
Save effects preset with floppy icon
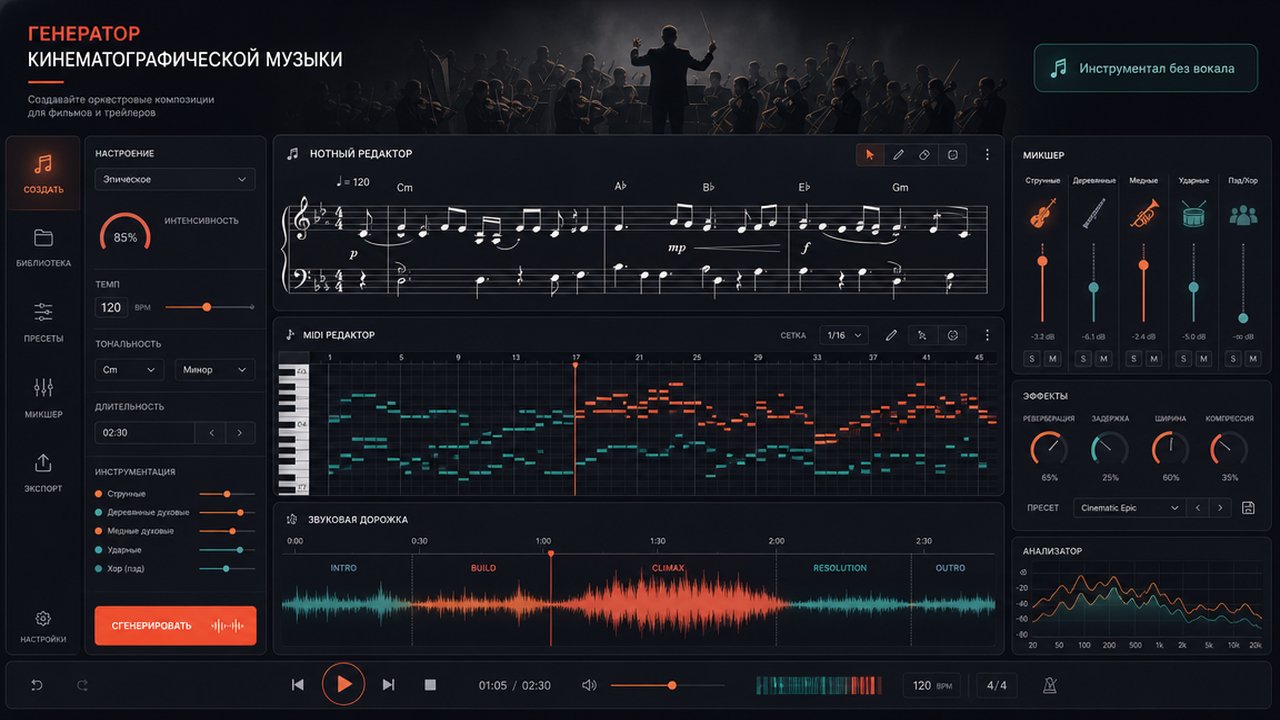tap(1248, 508)
